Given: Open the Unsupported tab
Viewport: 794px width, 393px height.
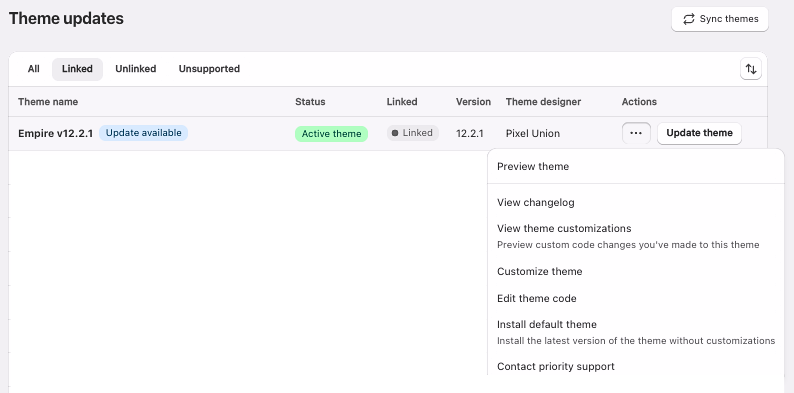Looking at the screenshot, I should tap(209, 69).
